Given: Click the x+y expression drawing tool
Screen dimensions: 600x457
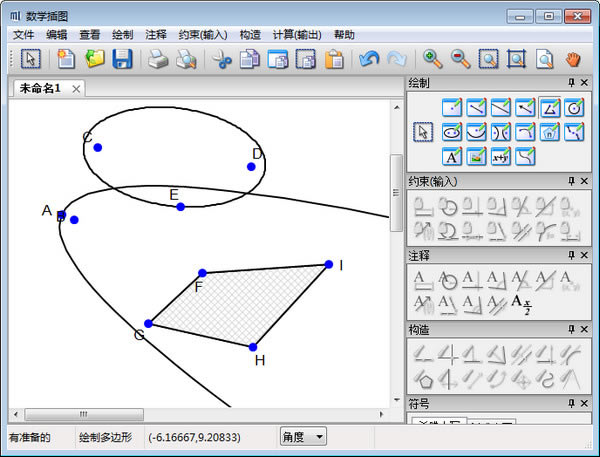Looking at the screenshot, I should [x=500, y=156].
